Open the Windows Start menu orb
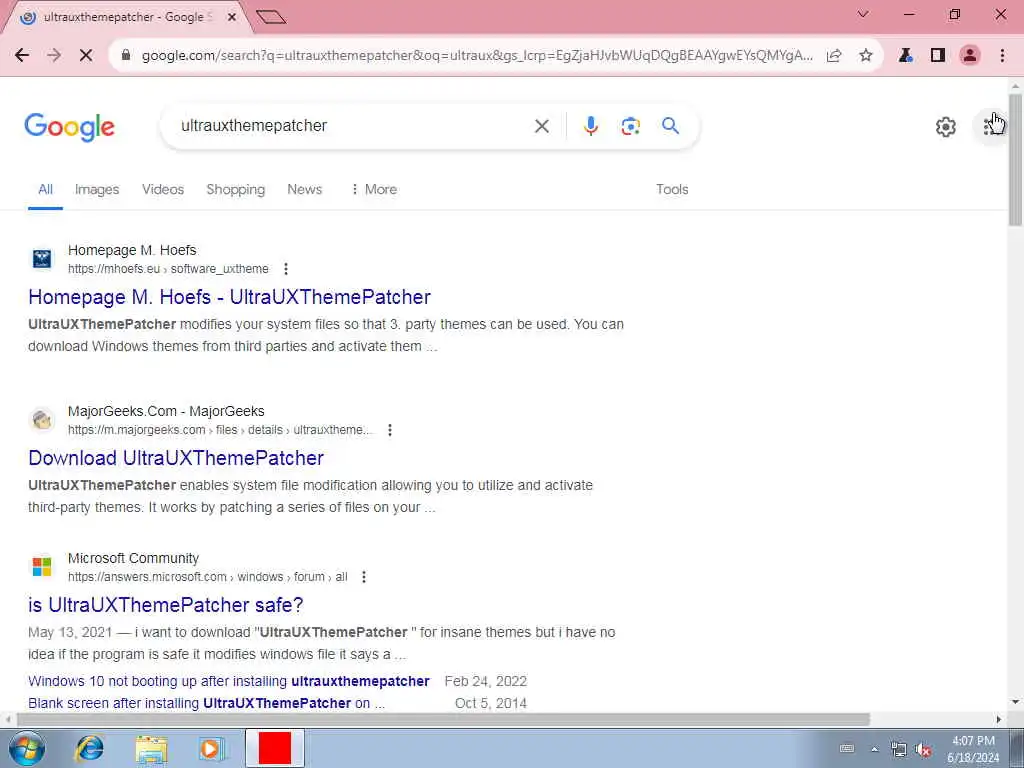Image resolution: width=1024 pixels, height=768 pixels. tap(27, 748)
